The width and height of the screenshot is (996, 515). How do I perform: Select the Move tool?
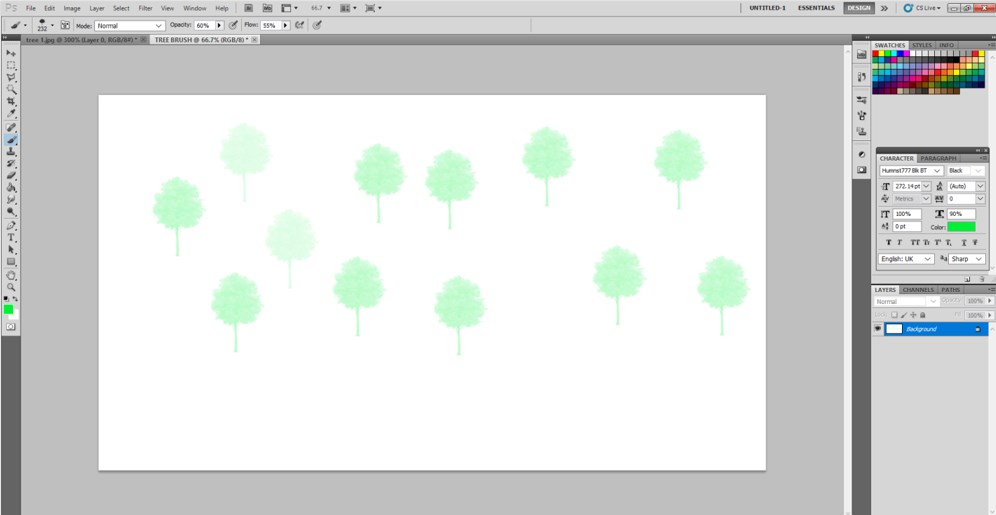[x=11, y=53]
